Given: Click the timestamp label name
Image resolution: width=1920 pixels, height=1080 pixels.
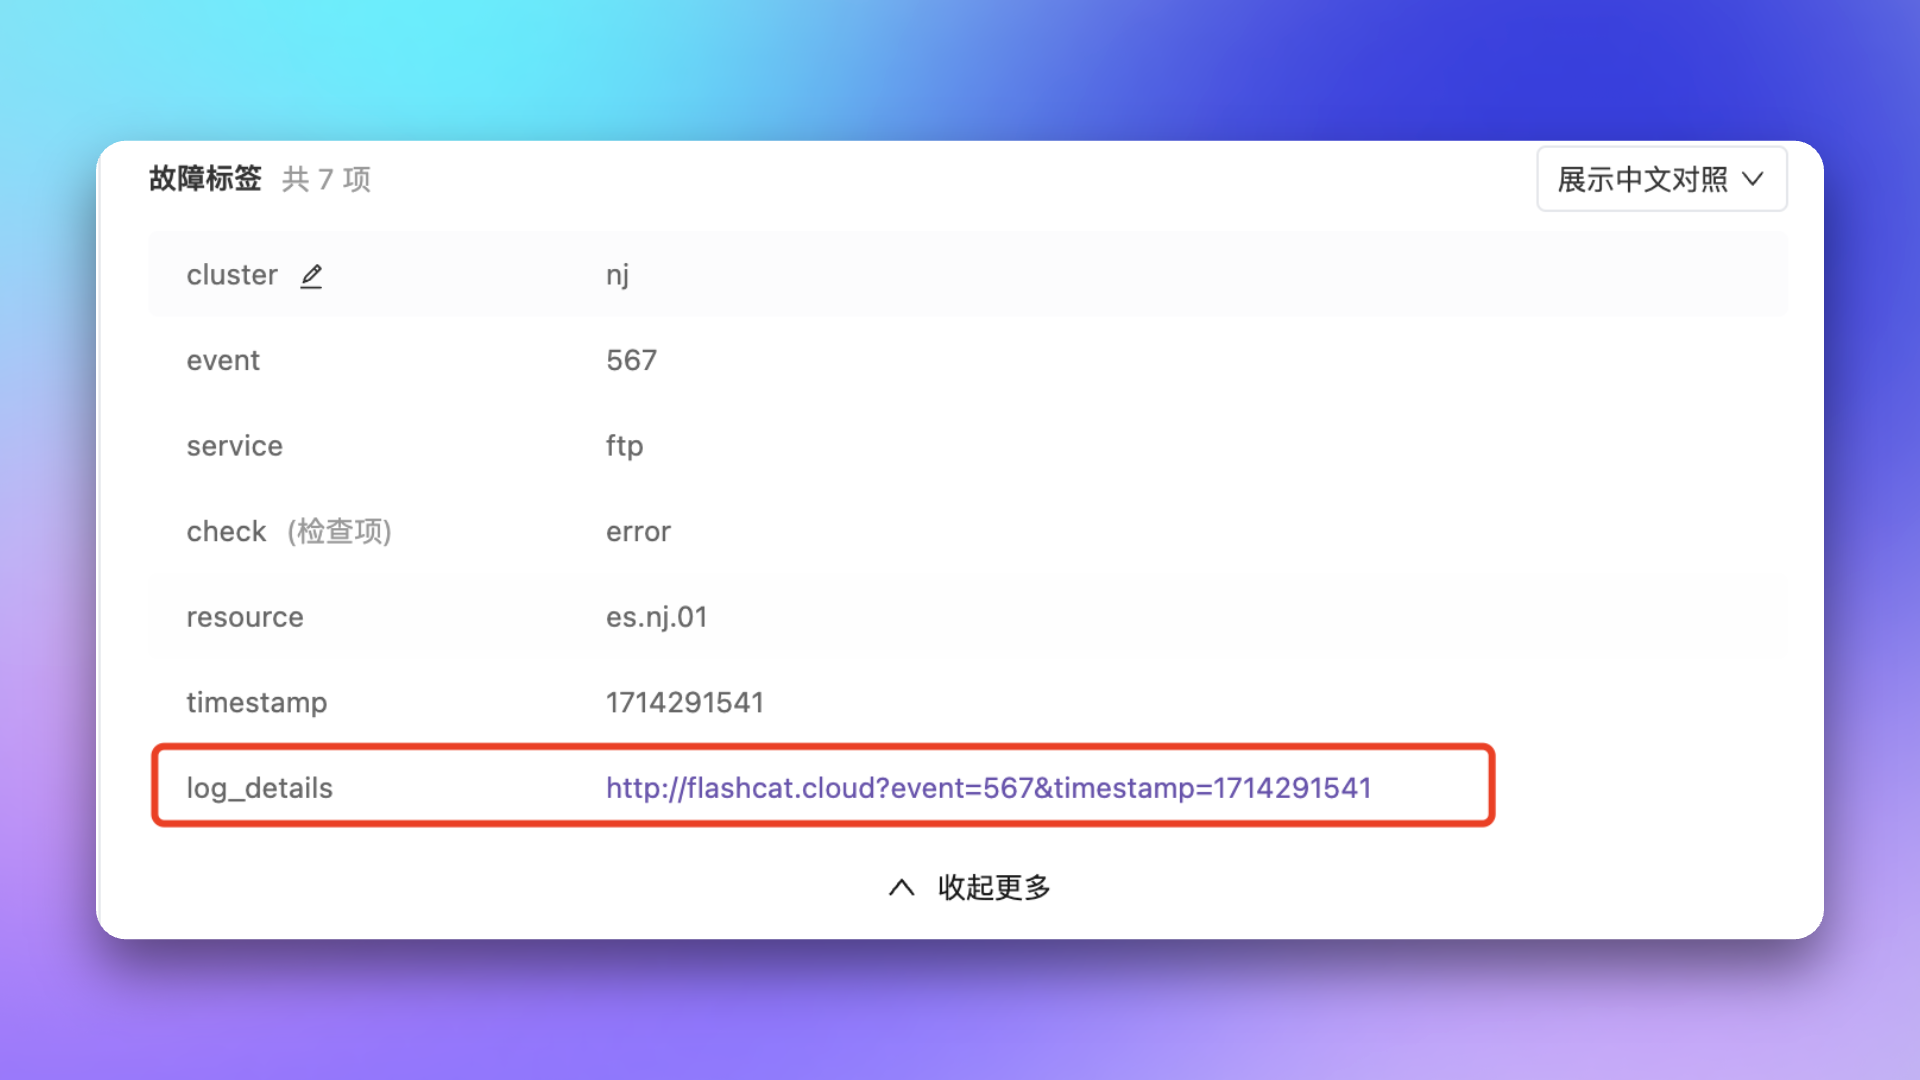Looking at the screenshot, I should pyautogui.click(x=257, y=703).
